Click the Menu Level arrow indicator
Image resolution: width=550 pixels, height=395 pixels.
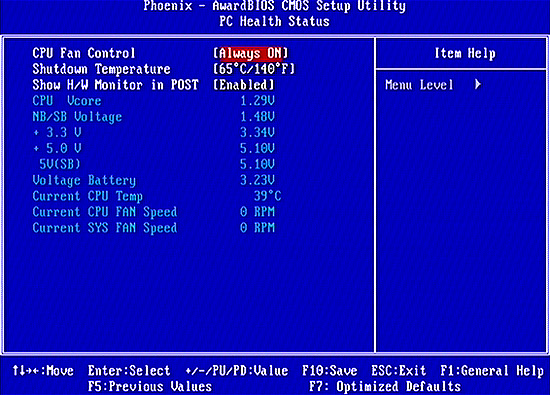click(x=478, y=85)
